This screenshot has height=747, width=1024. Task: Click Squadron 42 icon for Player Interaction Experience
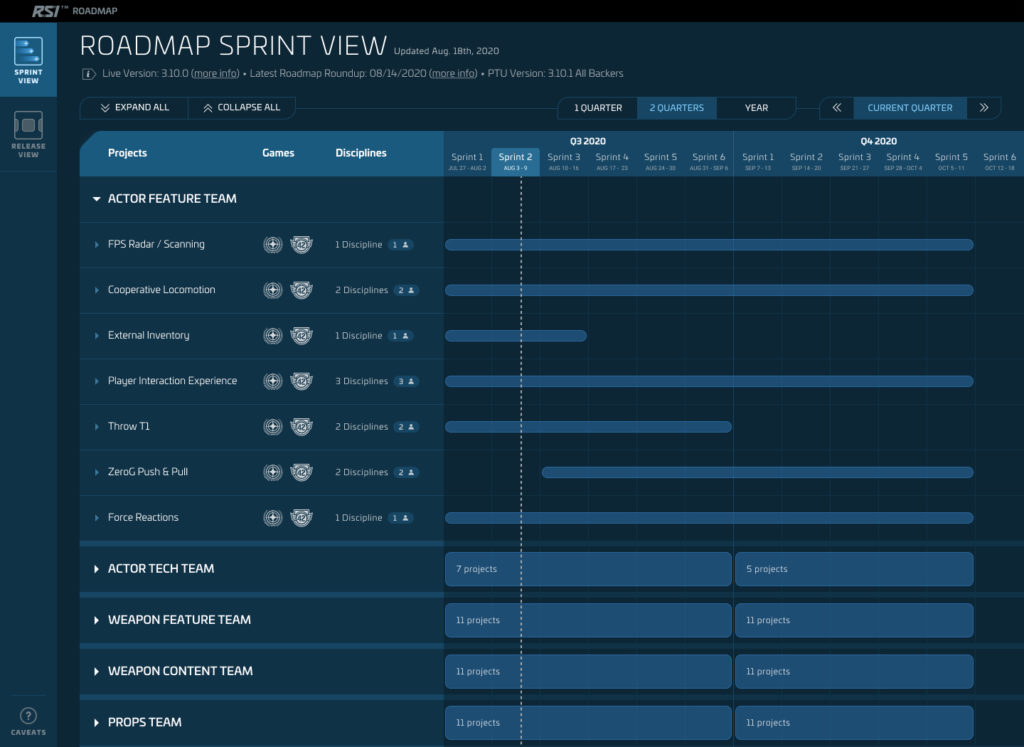301,381
